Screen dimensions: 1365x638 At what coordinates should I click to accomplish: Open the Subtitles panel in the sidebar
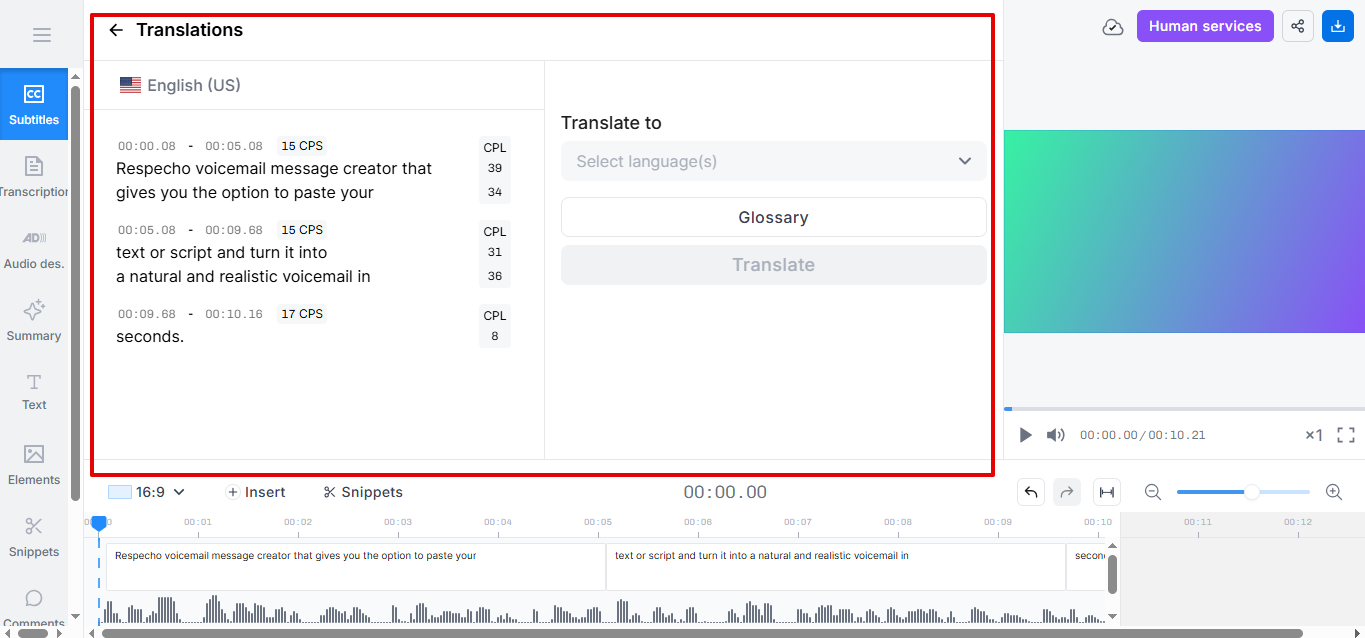tap(34, 104)
